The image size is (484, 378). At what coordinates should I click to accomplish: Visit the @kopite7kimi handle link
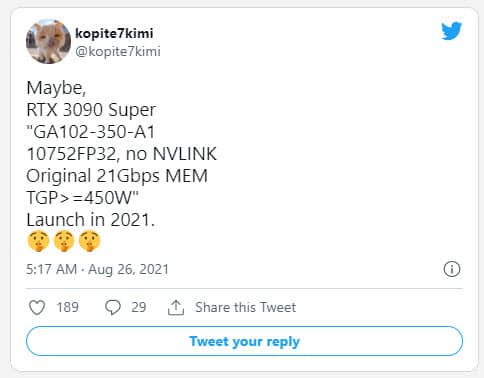(118, 51)
